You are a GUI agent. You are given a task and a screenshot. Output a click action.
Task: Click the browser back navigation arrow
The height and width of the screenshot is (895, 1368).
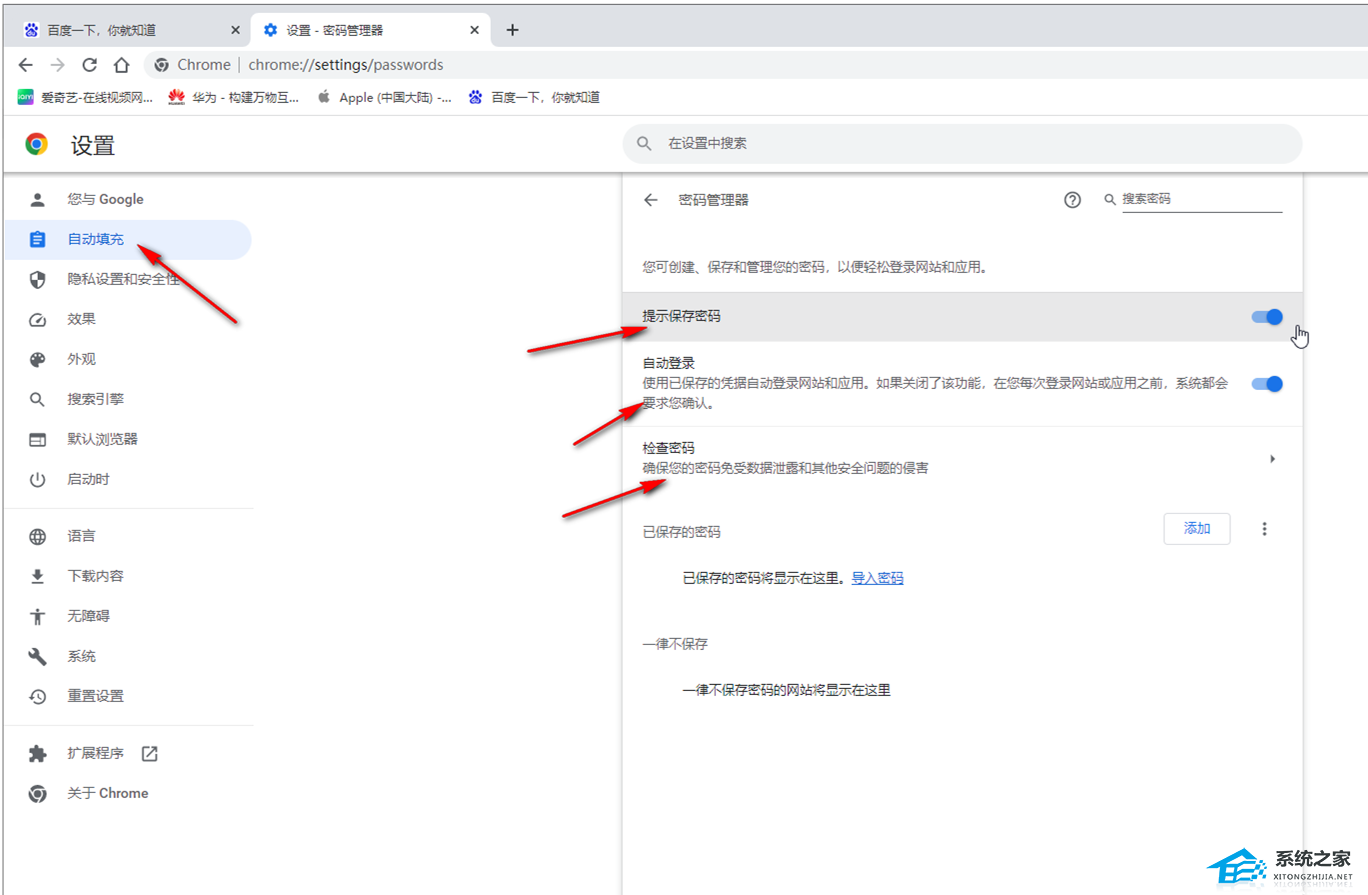26,65
